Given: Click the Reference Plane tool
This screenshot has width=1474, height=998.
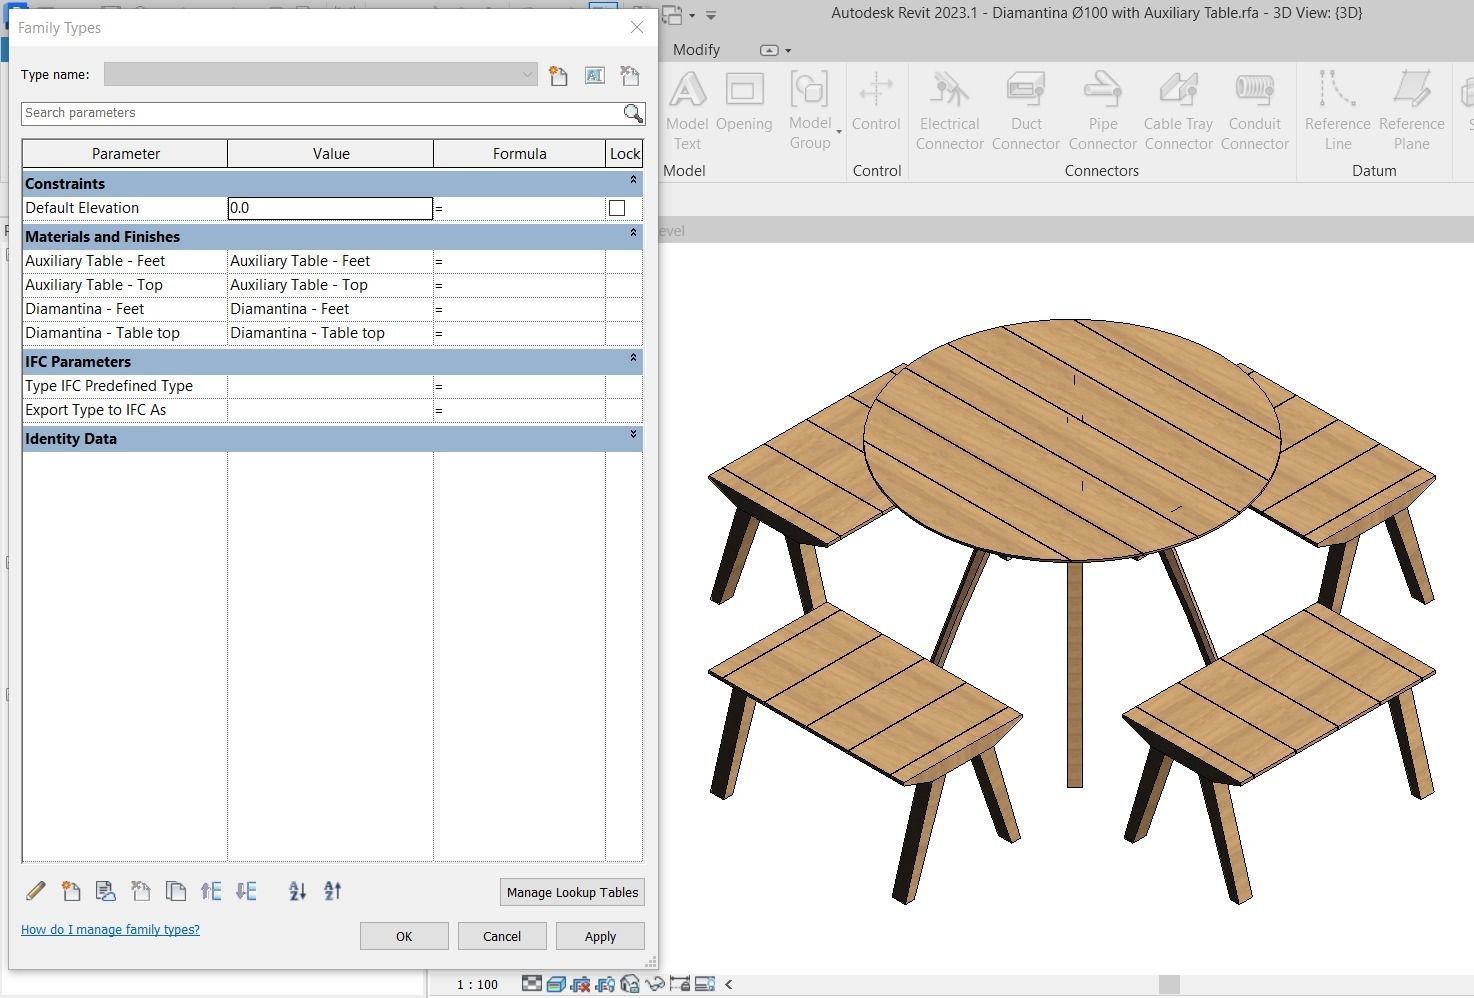Looking at the screenshot, I should pyautogui.click(x=1412, y=111).
